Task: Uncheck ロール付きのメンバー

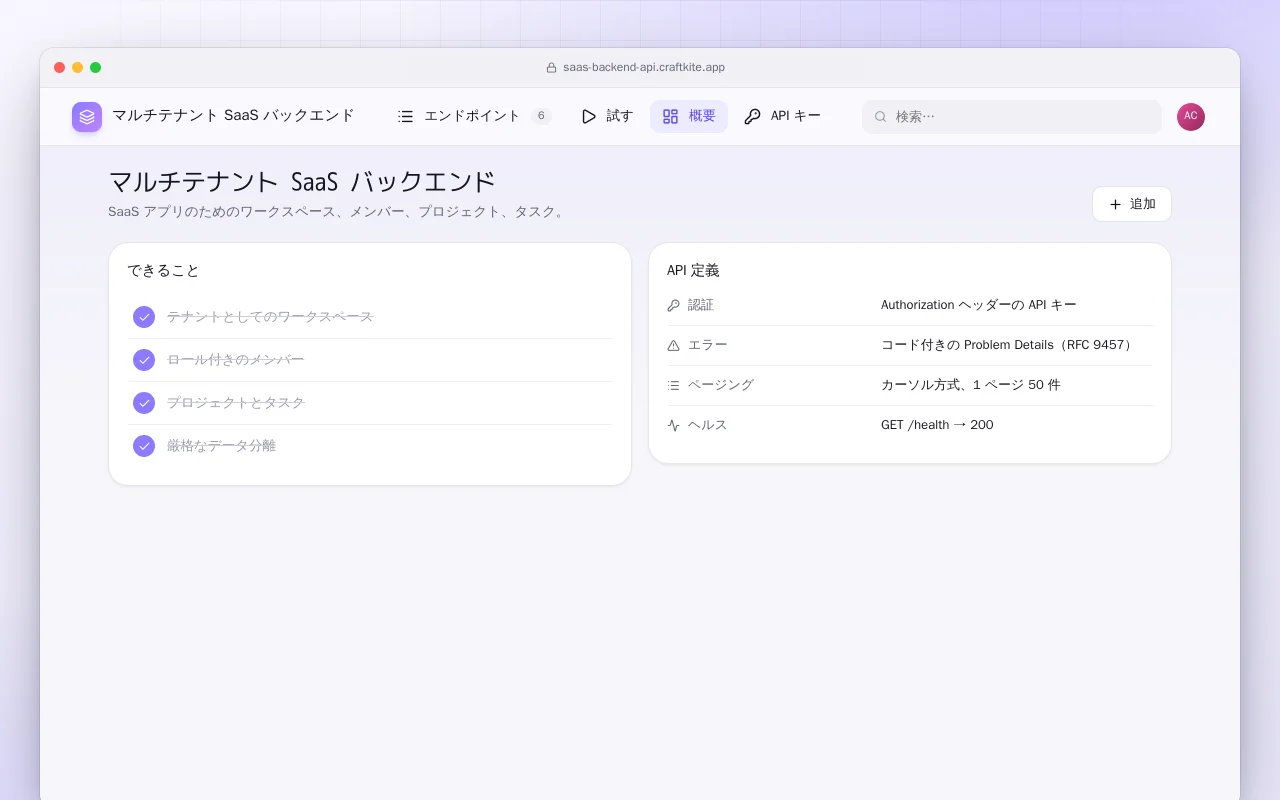Action: click(x=144, y=360)
